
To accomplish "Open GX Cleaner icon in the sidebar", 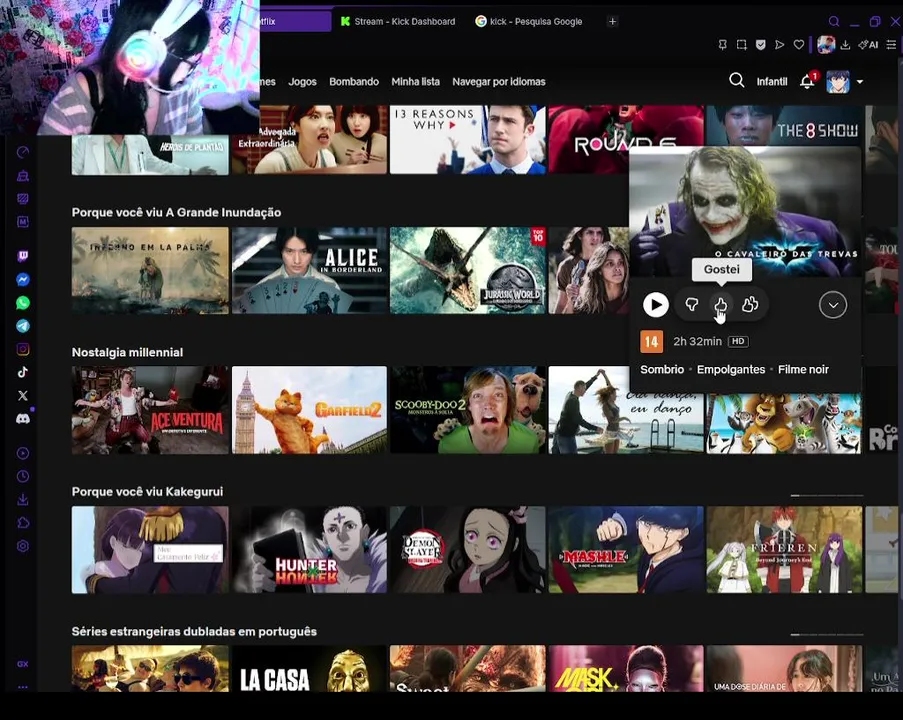I will click(x=22, y=176).
